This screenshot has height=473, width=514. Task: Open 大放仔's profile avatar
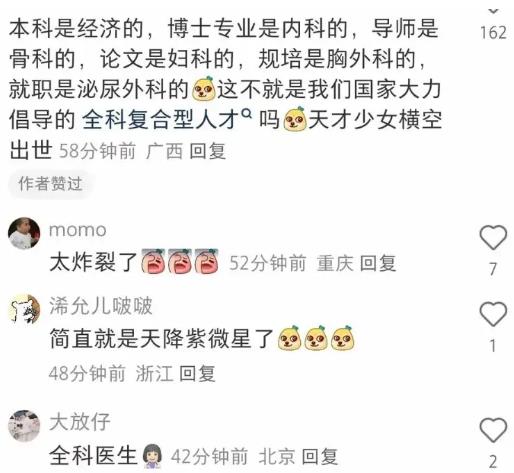pos(24,426)
